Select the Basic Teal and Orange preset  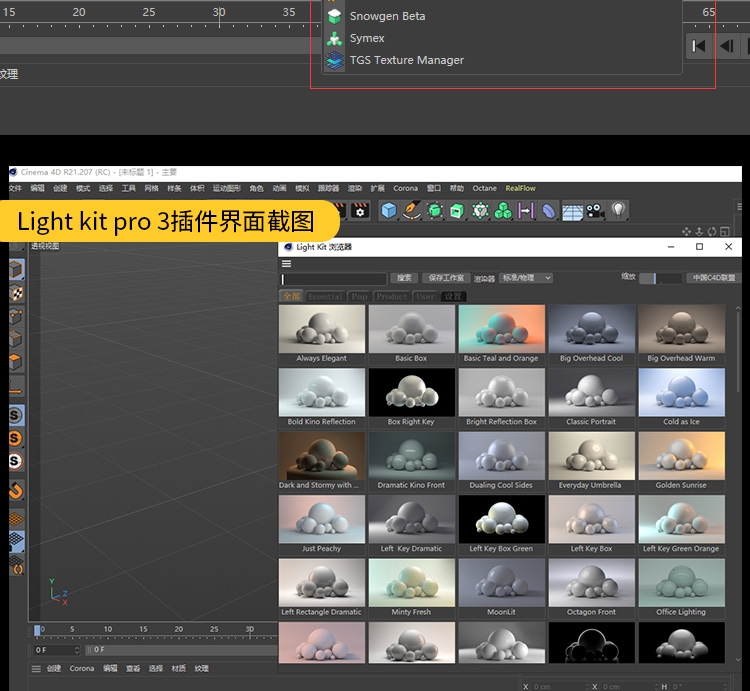coord(501,335)
